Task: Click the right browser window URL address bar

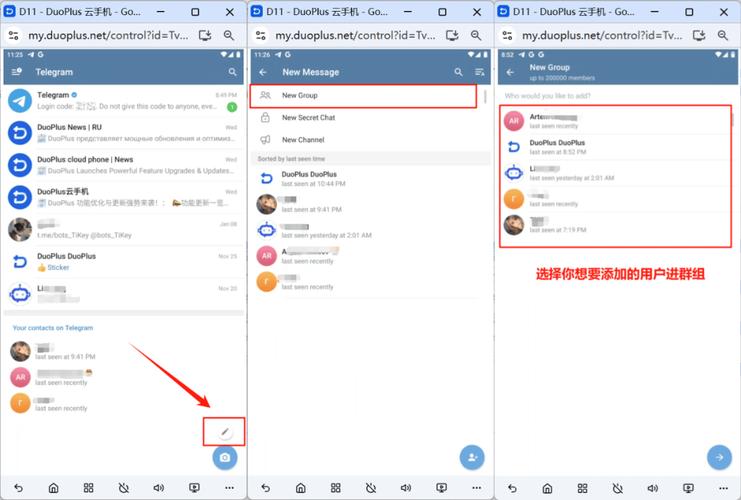Action: (602, 35)
